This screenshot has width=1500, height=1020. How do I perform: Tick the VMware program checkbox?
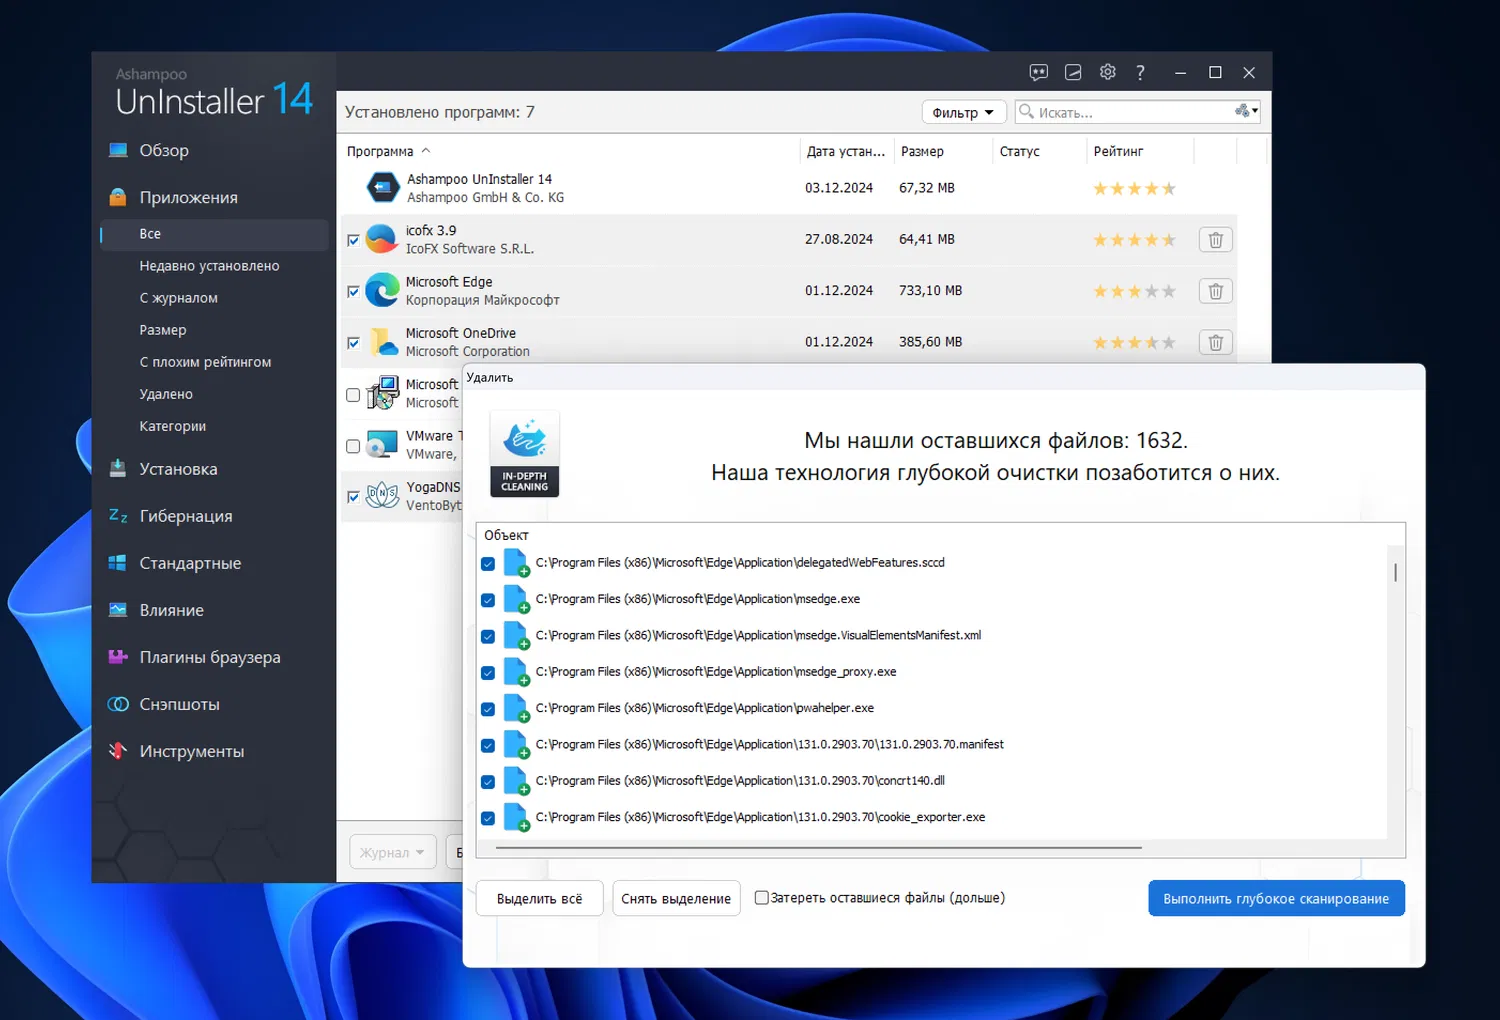(353, 446)
